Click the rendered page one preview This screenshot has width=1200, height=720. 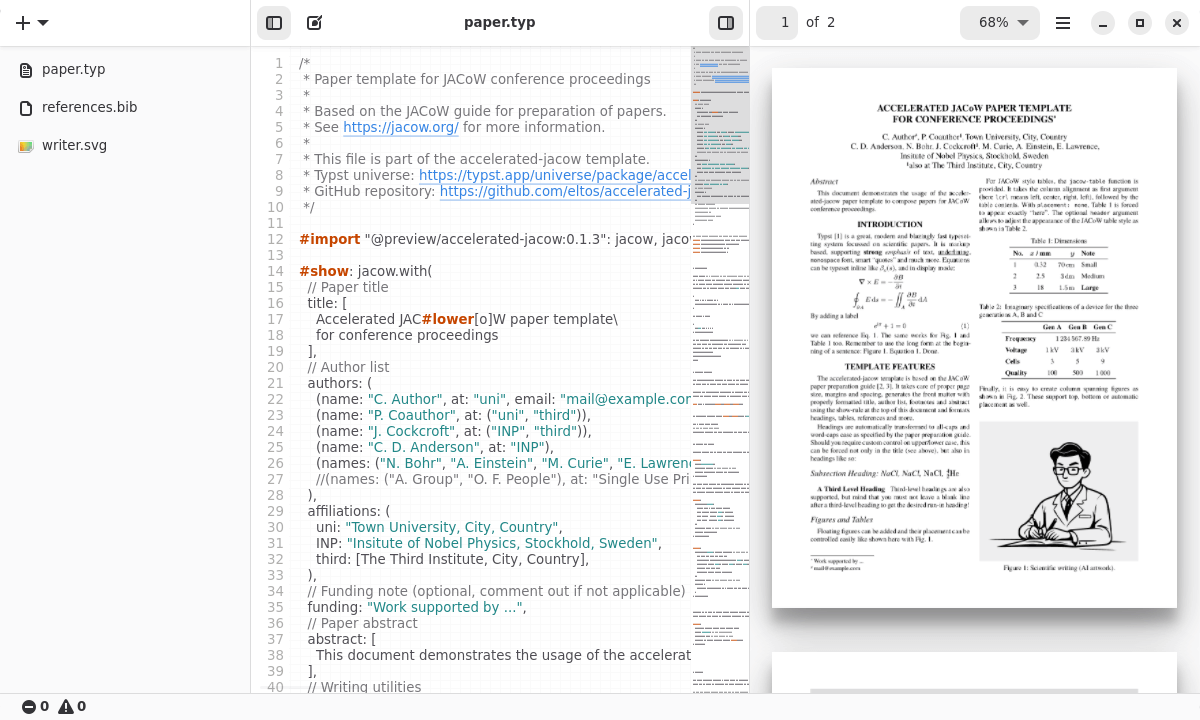(974, 338)
